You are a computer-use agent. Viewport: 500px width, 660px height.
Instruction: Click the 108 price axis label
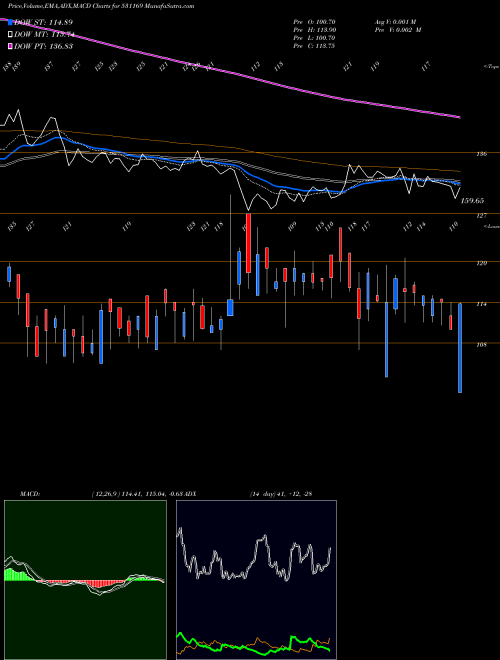(x=482, y=345)
